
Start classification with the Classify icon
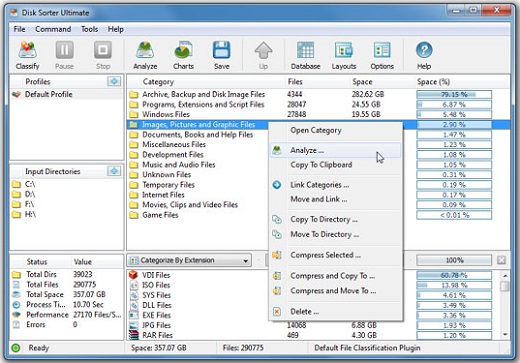click(27, 55)
